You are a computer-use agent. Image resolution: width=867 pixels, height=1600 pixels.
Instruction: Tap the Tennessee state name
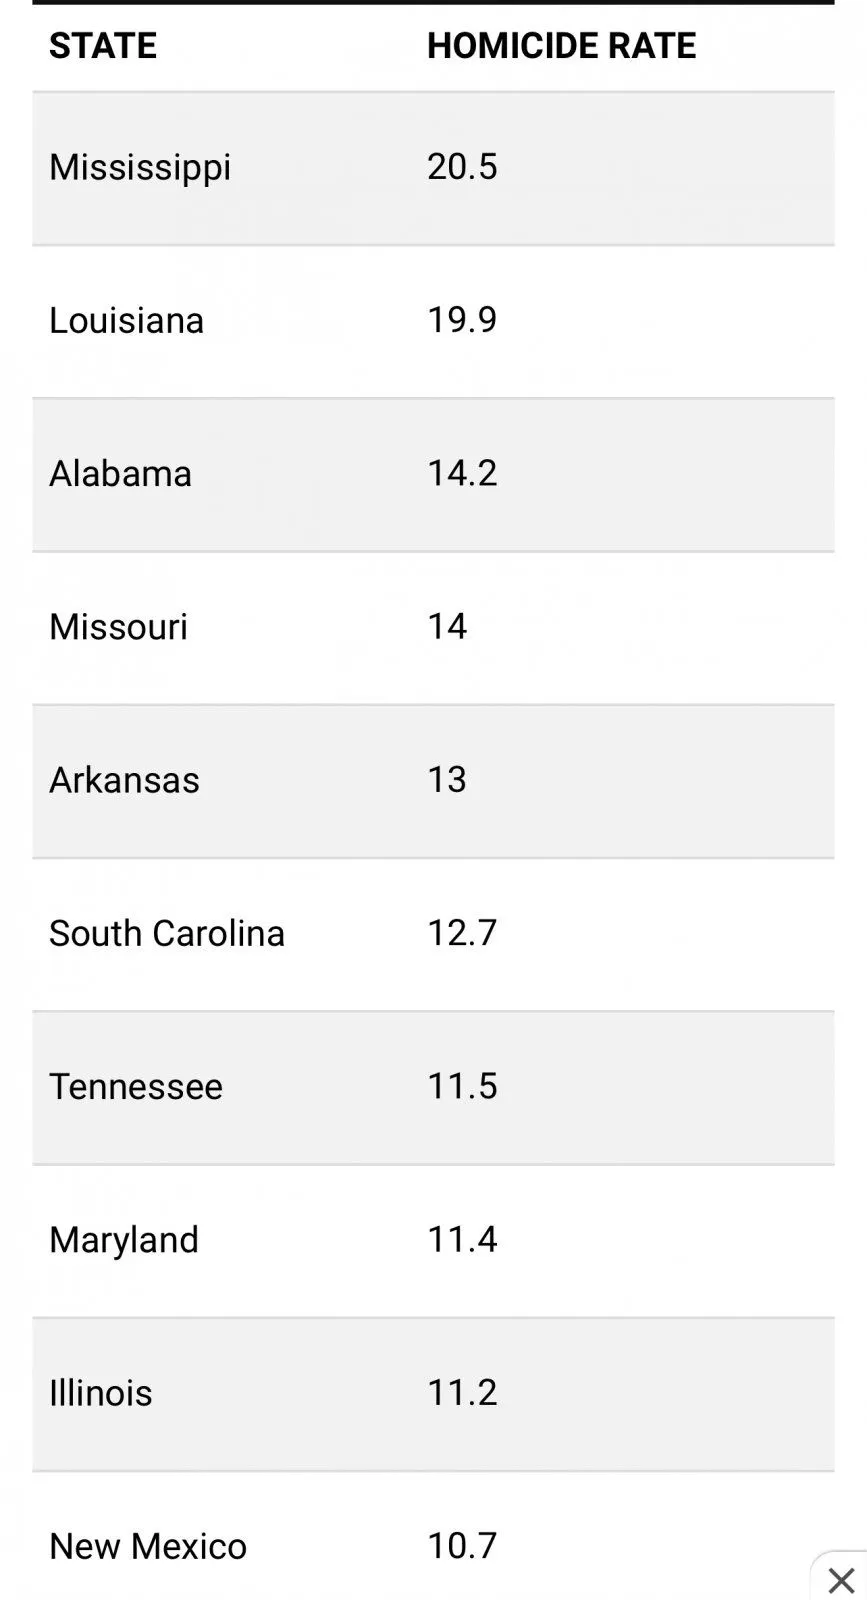(136, 1086)
